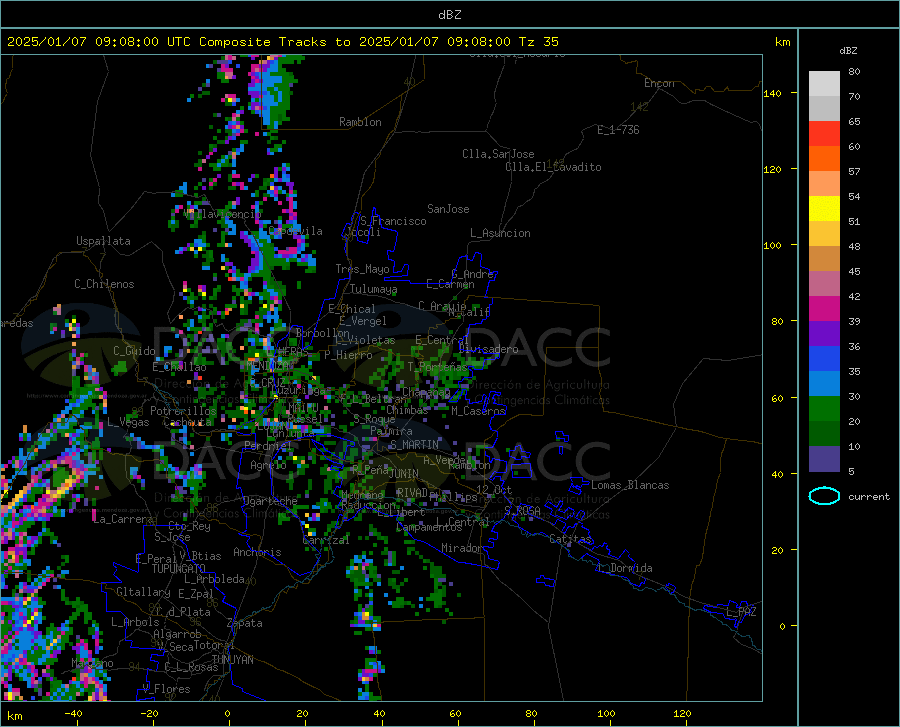The width and height of the screenshot is (900, 727).
Task: Click the 'E_Vergel' place label
Action: click(363, 321)
